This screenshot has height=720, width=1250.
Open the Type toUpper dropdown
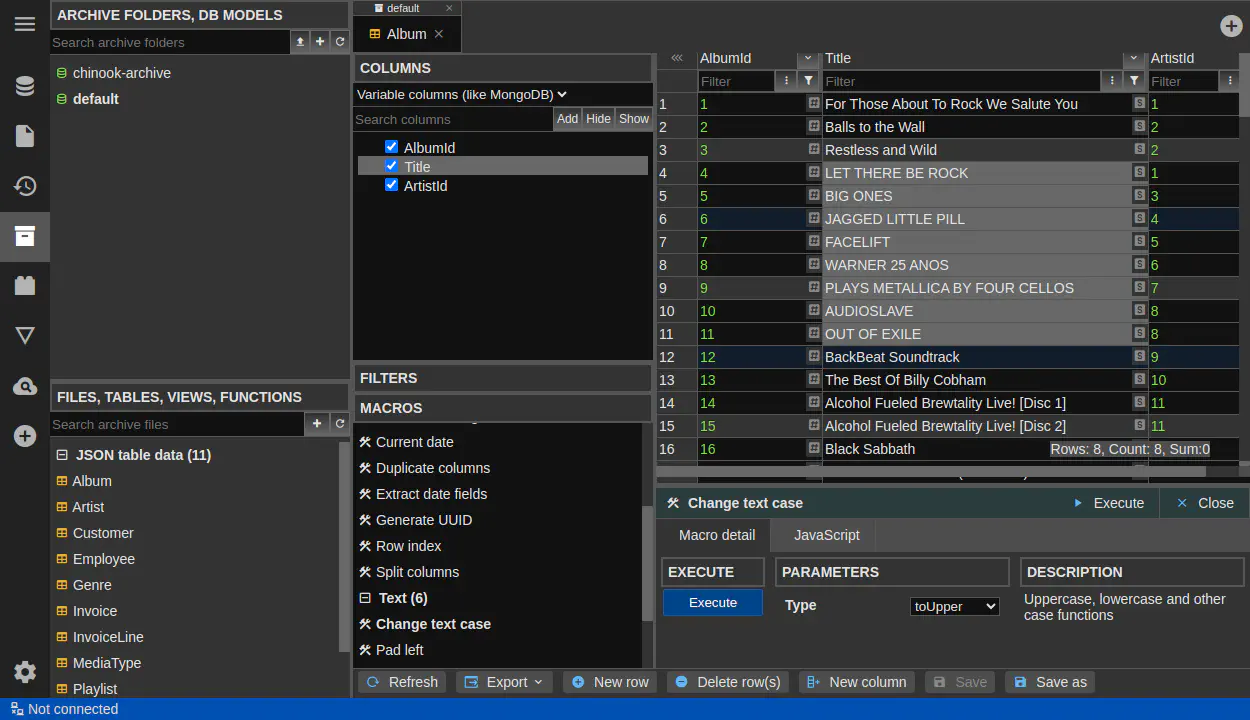(955, 606)
